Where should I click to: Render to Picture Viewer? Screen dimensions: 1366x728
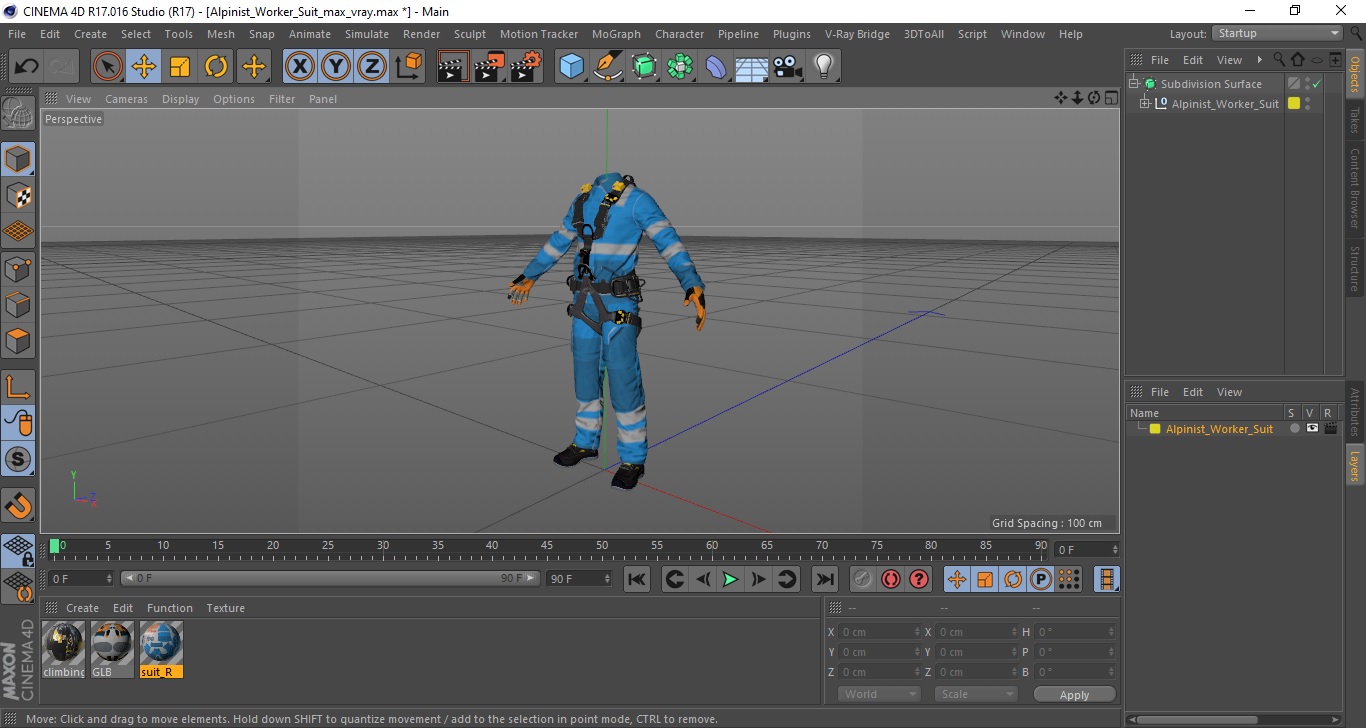point(489,67)
